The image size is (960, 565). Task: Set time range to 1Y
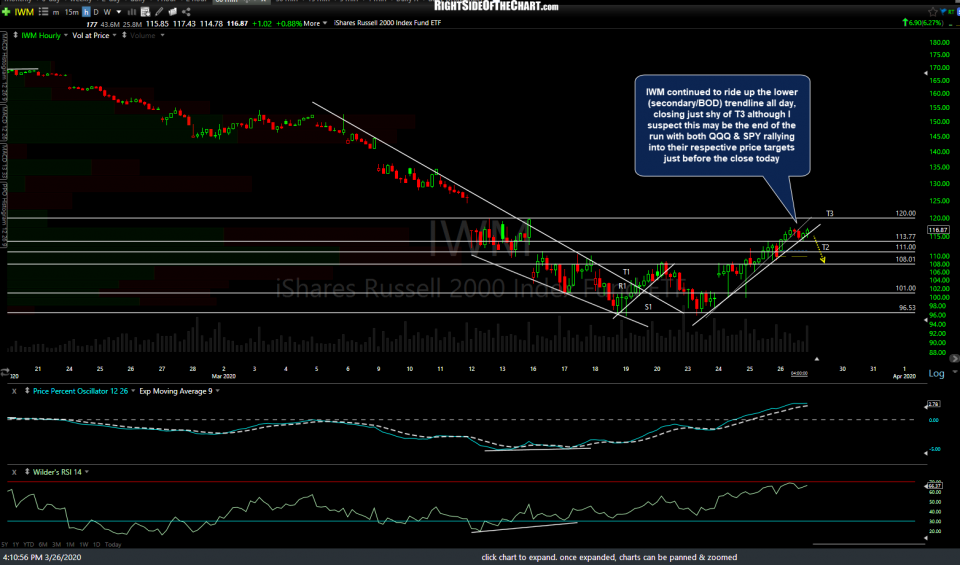[x=15, y=545]
